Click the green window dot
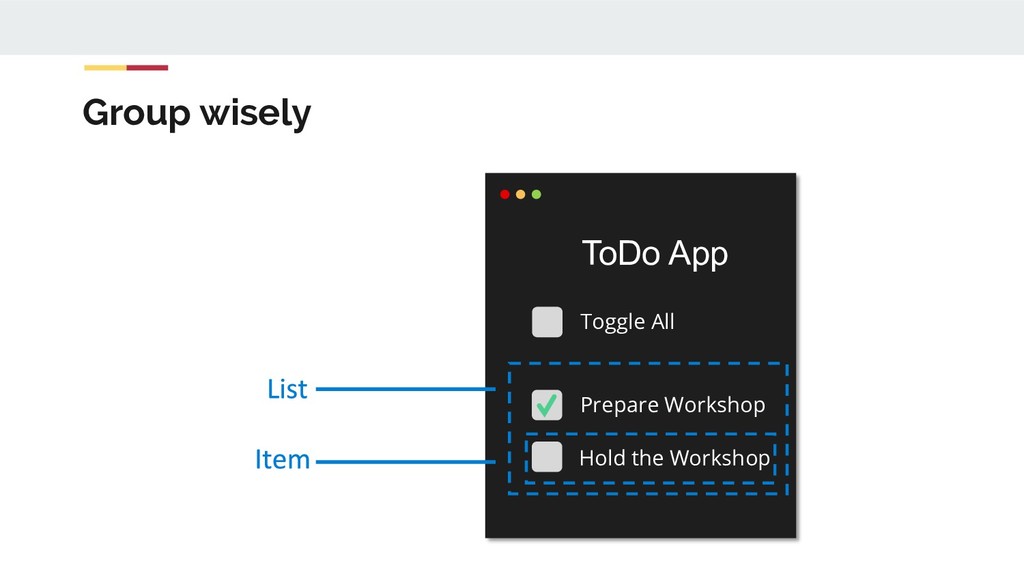Viewport: 1024px width, 576px height. coord(536,194)
